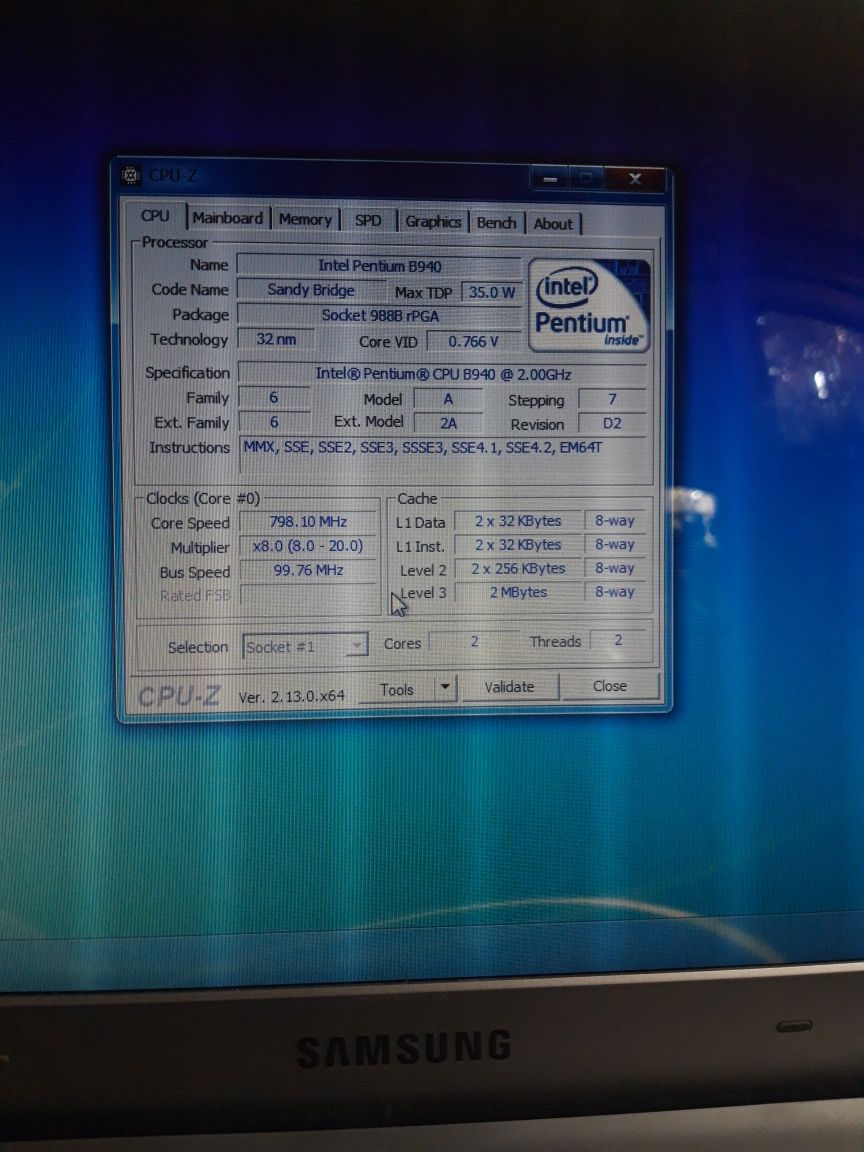Close CPU-Z with the X button
Viewport: 864px width, 1152px height.
click(636, 179)
